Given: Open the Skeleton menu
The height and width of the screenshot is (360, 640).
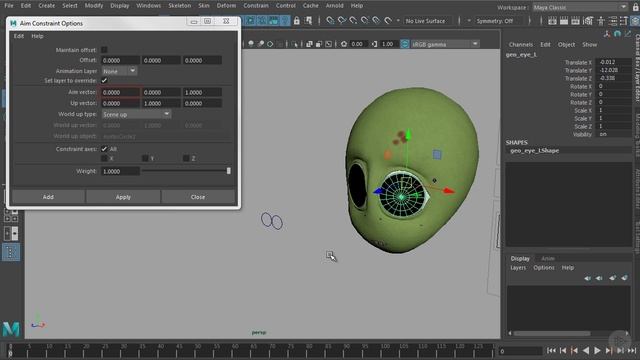Looking at the screenshot, I should pos(180,6).
